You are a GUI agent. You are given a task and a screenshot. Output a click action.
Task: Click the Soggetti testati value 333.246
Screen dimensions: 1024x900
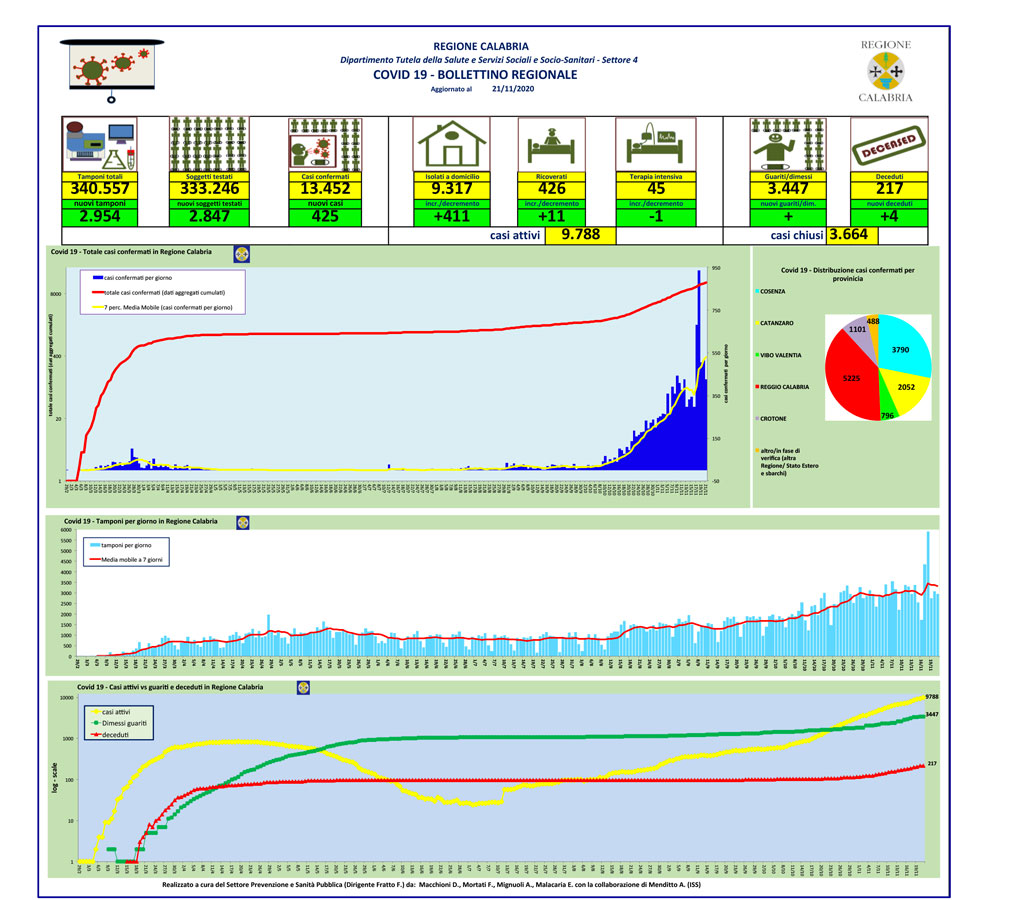(x=210, y=189)
